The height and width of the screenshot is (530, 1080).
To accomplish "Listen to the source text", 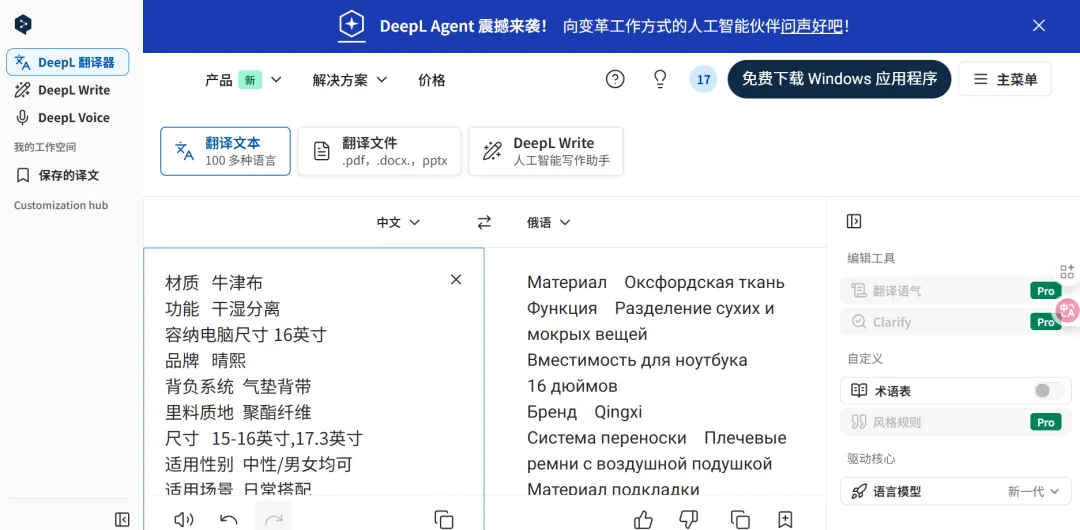I will coord(183,520).
